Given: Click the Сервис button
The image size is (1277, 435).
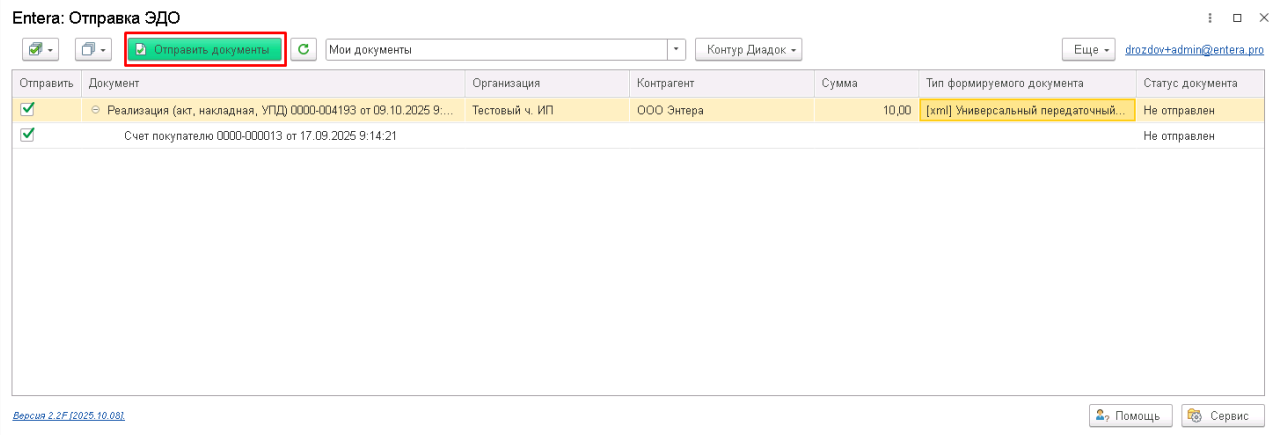Looking at the screenshot, I should tap(1223, 415).
